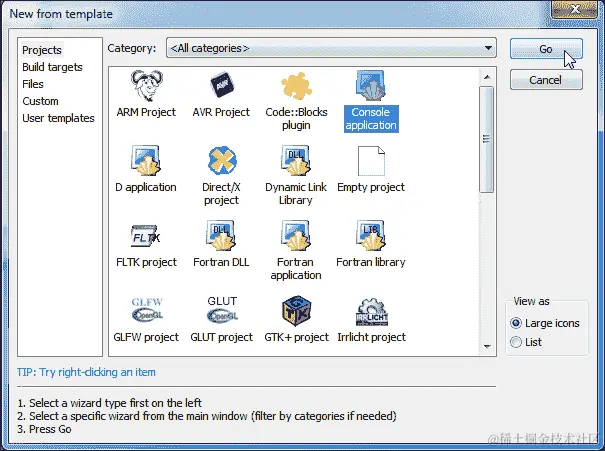
Task: Click the GTK+ project cube icon
Action: point(296,311)
